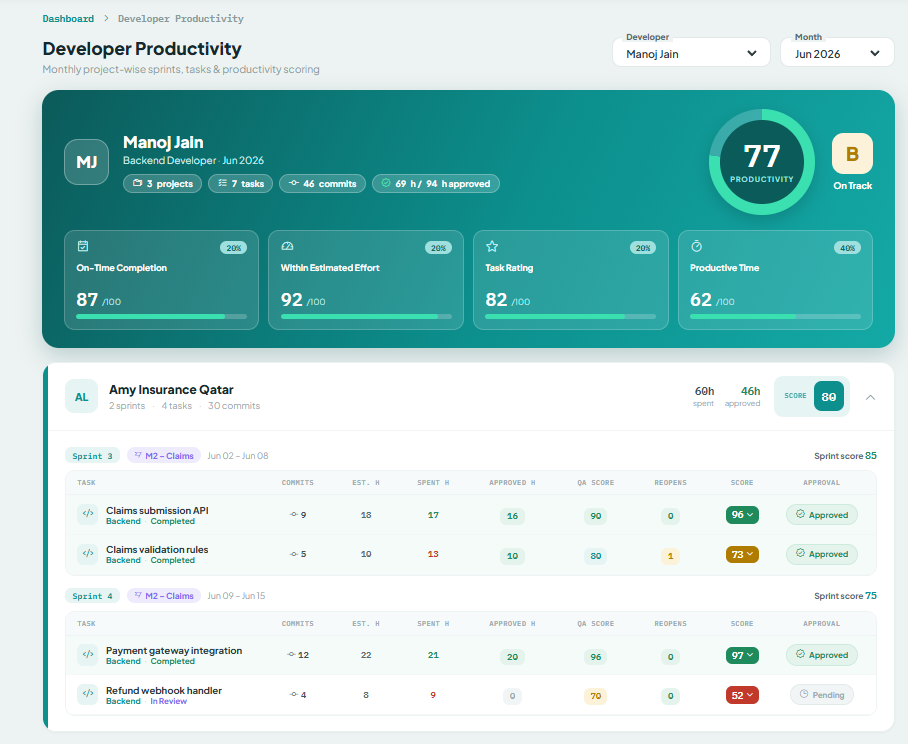Click the 77 productivity score ring

761,162
